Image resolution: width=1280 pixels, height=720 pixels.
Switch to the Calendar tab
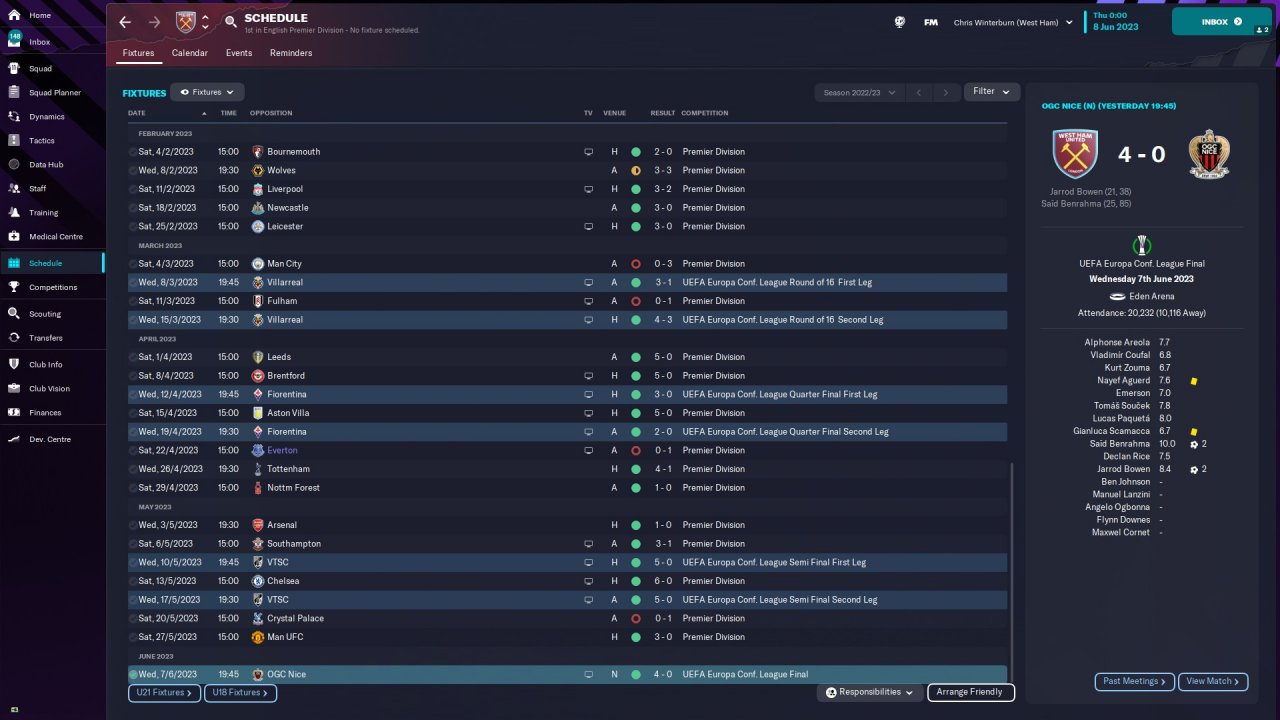tap(189, 53)
